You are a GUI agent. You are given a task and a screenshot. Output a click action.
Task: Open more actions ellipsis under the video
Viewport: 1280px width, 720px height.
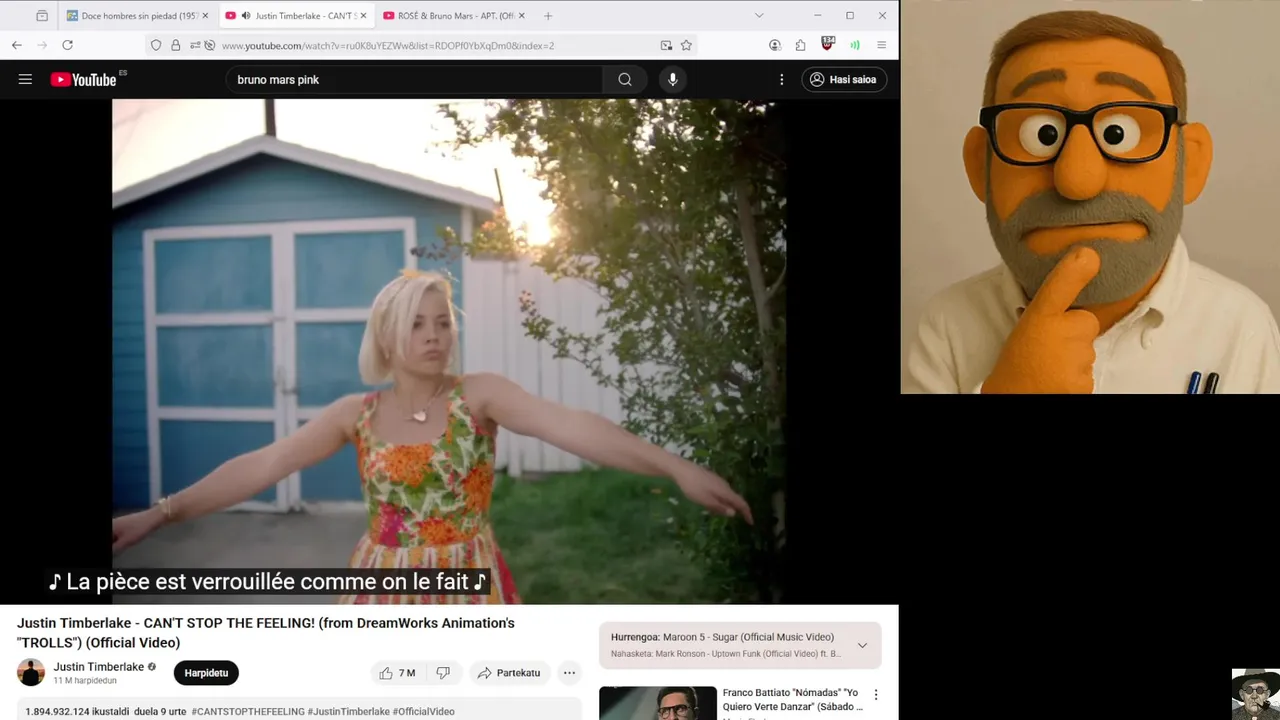[569, 673]
